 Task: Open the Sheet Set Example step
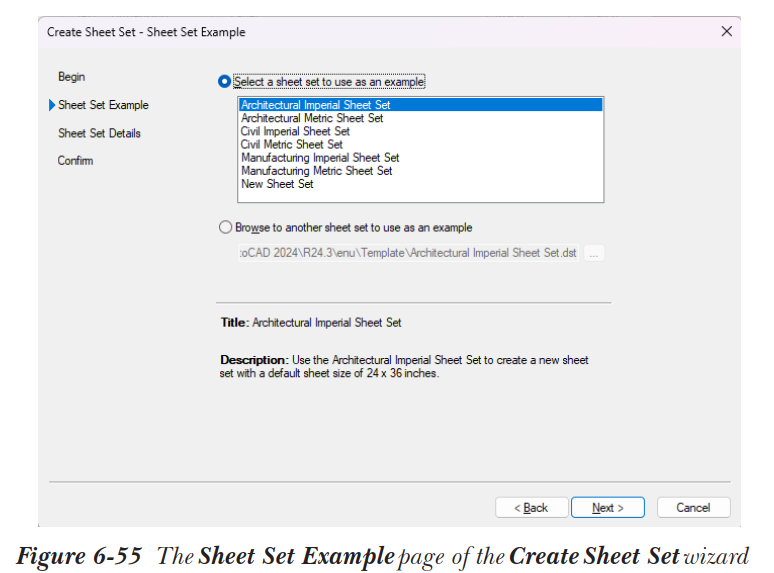click(x=103, y=105)
